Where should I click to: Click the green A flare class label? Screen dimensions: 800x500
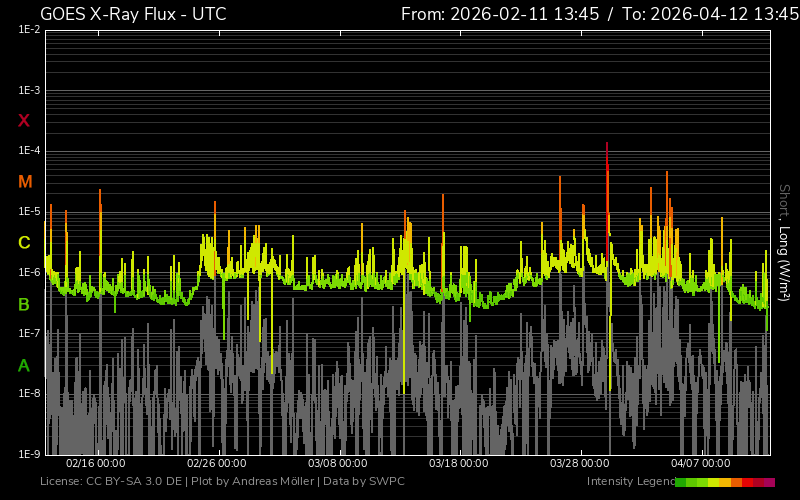[24, 366]
